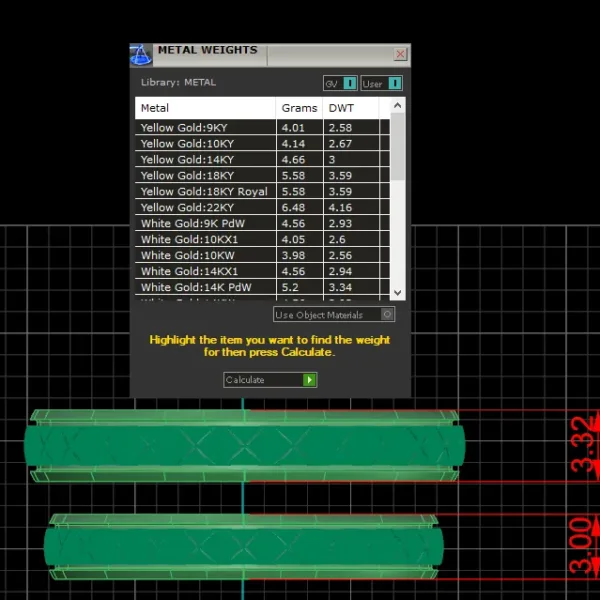Sort by the DWT column header
The image size is (600, 600).
pos(351,108)
